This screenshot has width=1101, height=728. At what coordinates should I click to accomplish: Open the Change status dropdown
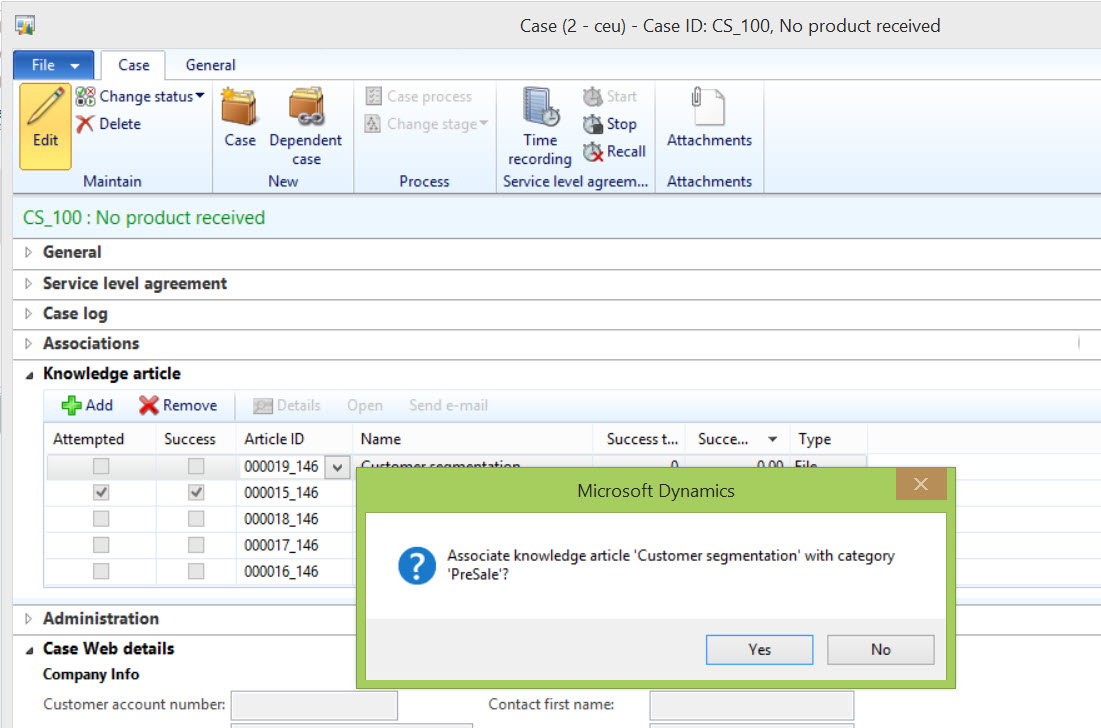click(140, 96)
